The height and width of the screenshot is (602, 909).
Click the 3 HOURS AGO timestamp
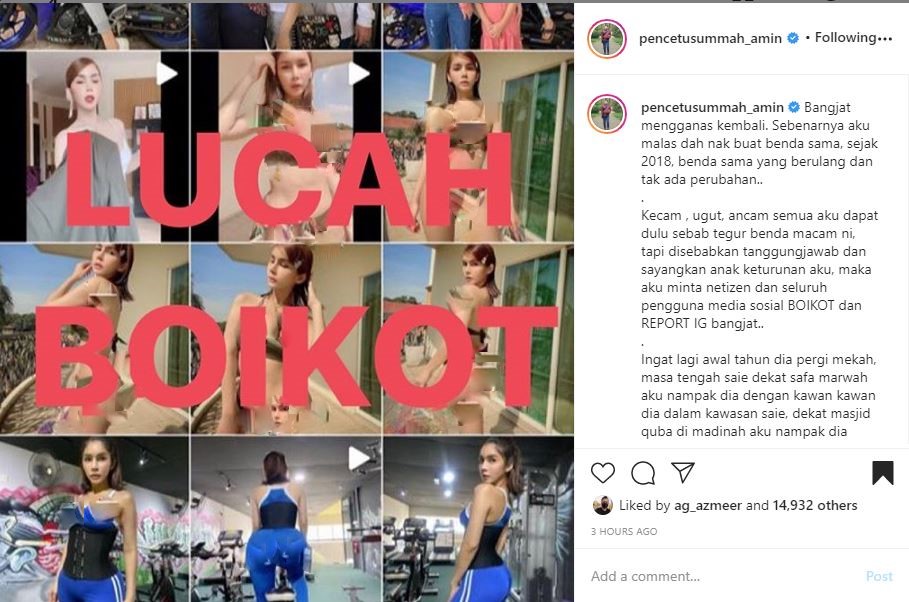tap(624, 531)
